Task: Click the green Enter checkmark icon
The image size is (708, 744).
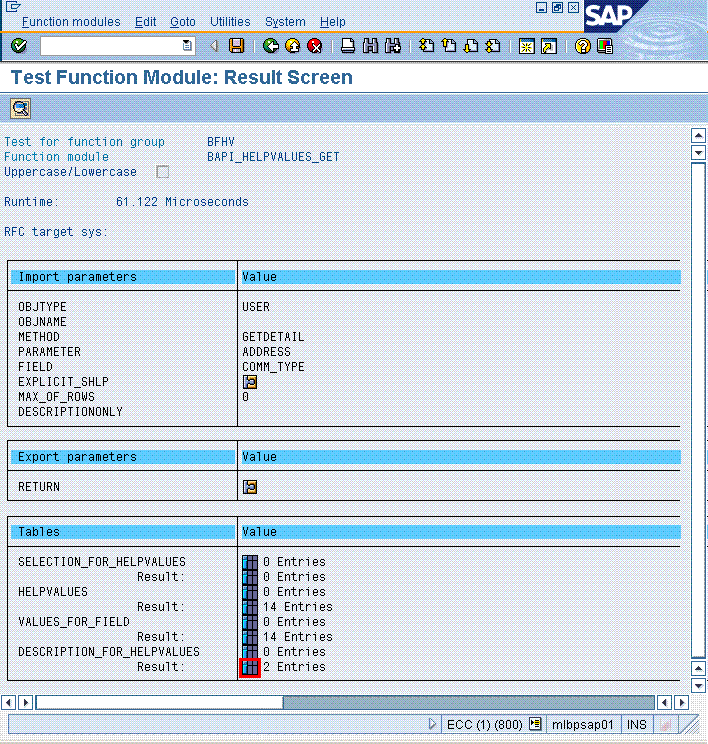Action: (x=19, y=46)
